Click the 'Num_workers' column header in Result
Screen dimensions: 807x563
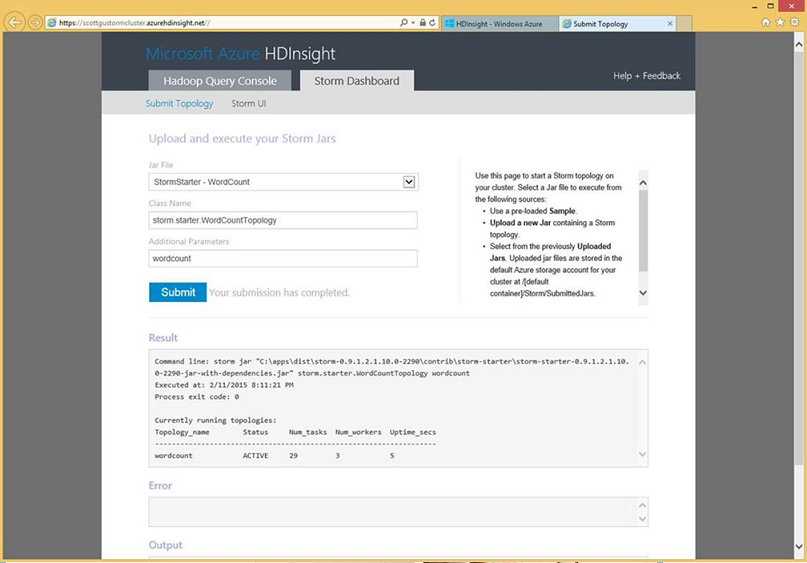(x=358, y=432)
